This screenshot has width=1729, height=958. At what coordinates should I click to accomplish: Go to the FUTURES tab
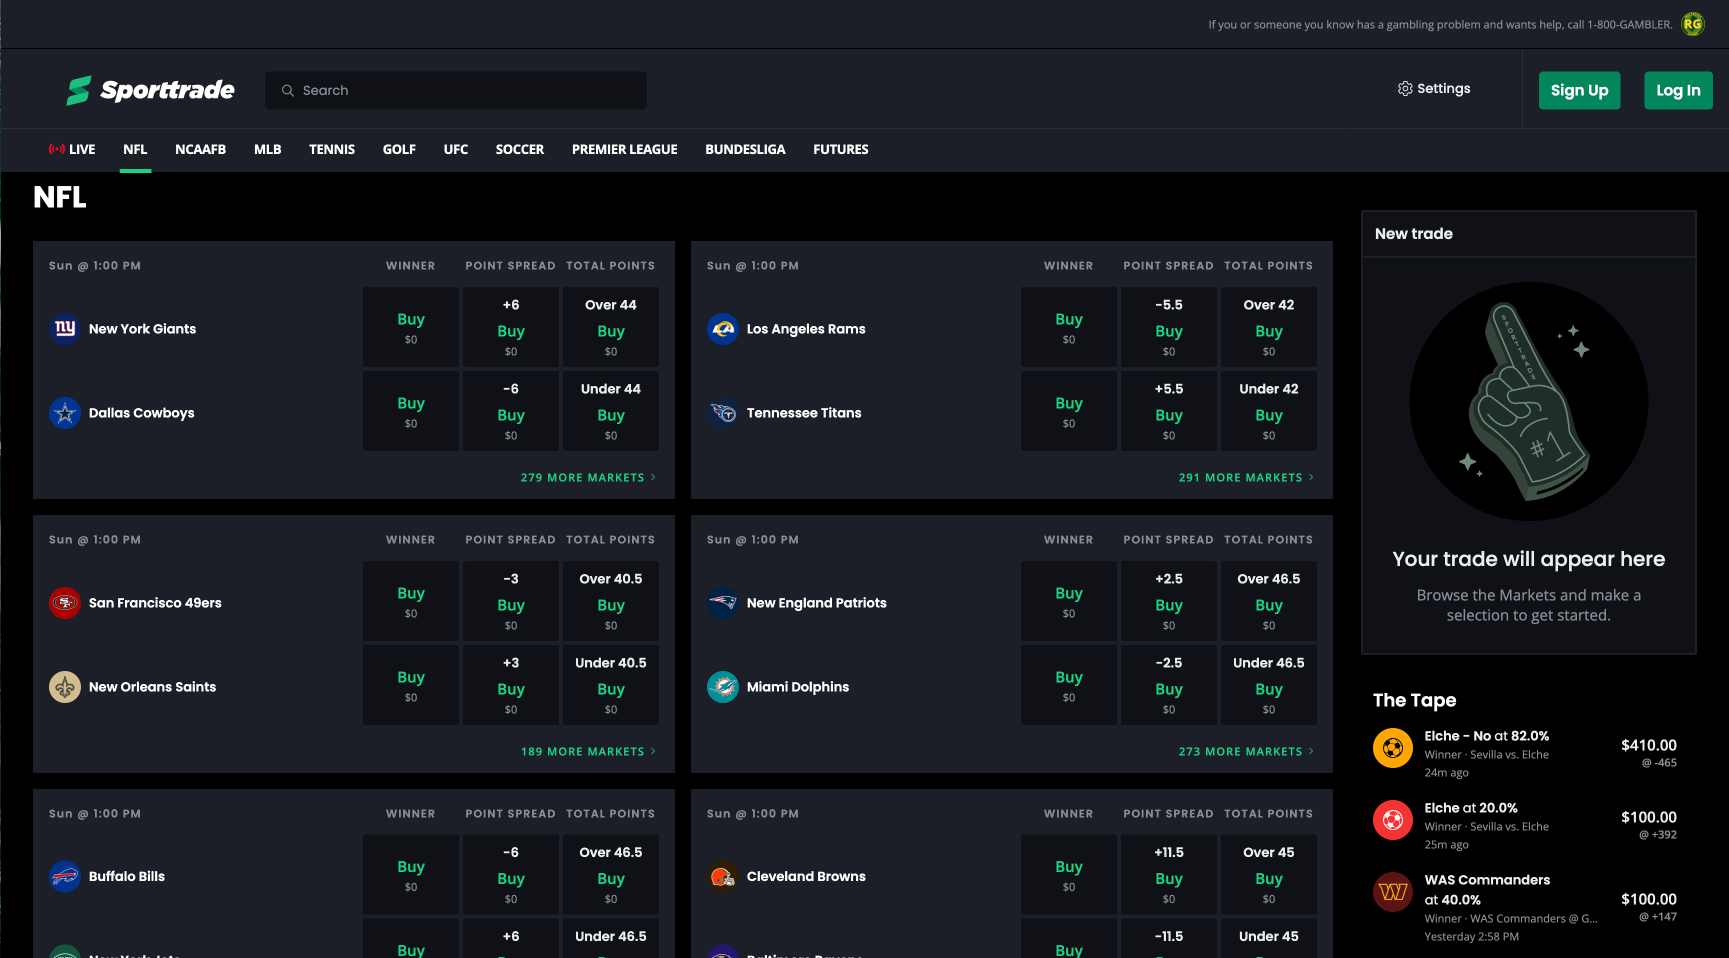point(841,149)
